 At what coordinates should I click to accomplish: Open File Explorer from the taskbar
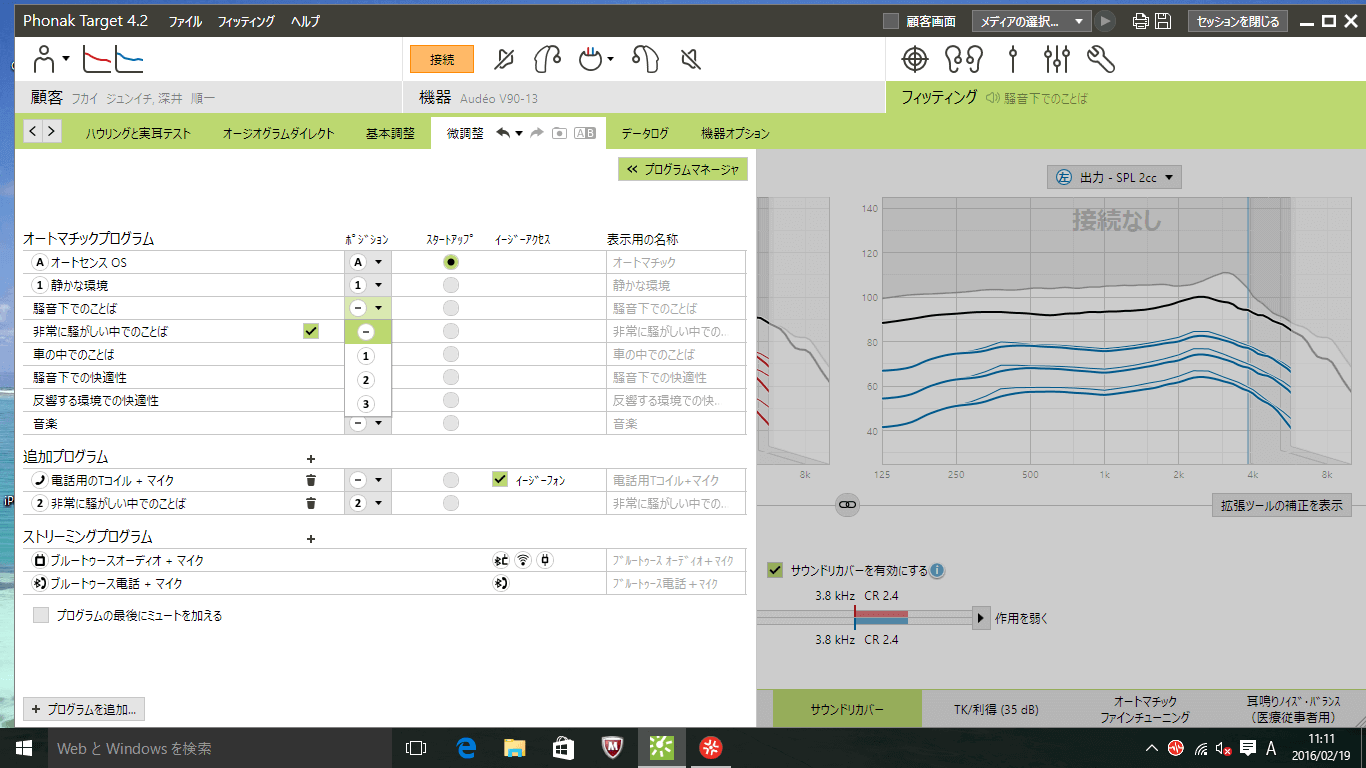pyautogui.click(x=514, y=747)
